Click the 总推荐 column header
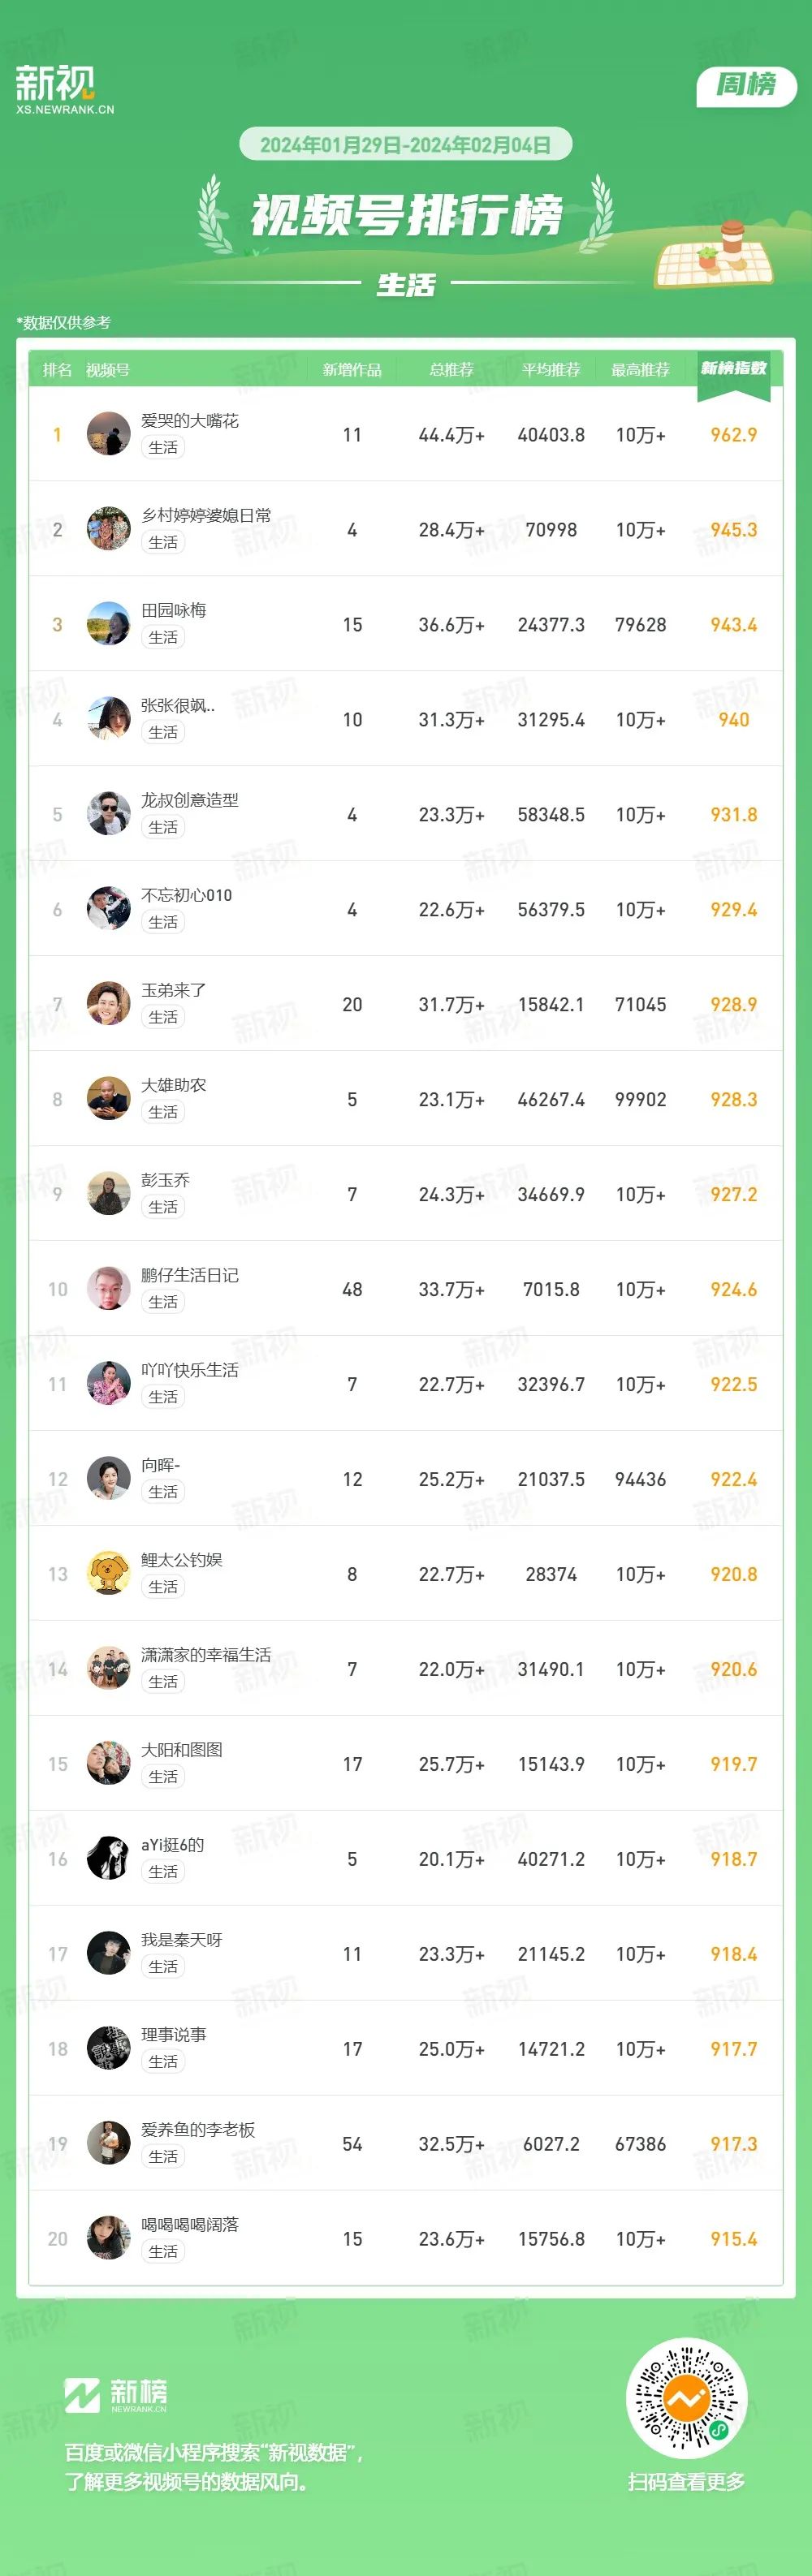 451,369
